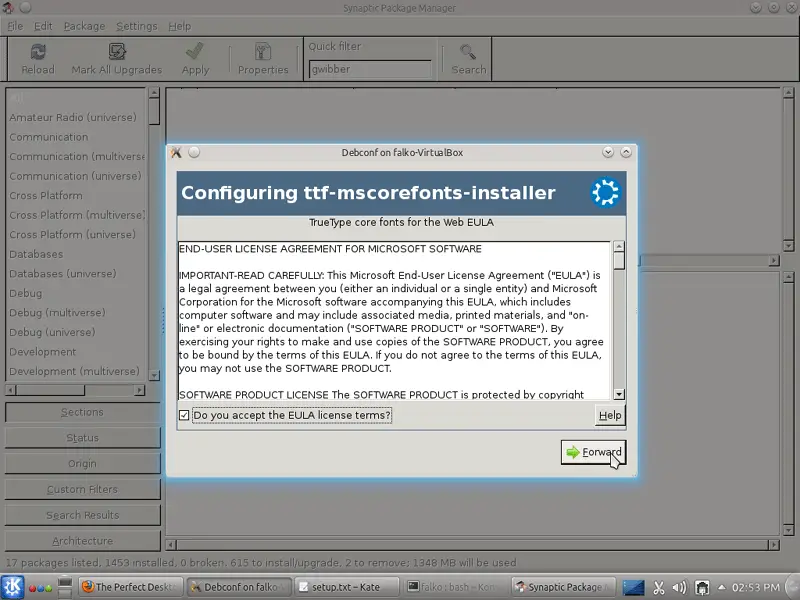The height and width of the screenshot is (600, 800).
Task: Click the Custom Filters button
Action: click(82, 489)
